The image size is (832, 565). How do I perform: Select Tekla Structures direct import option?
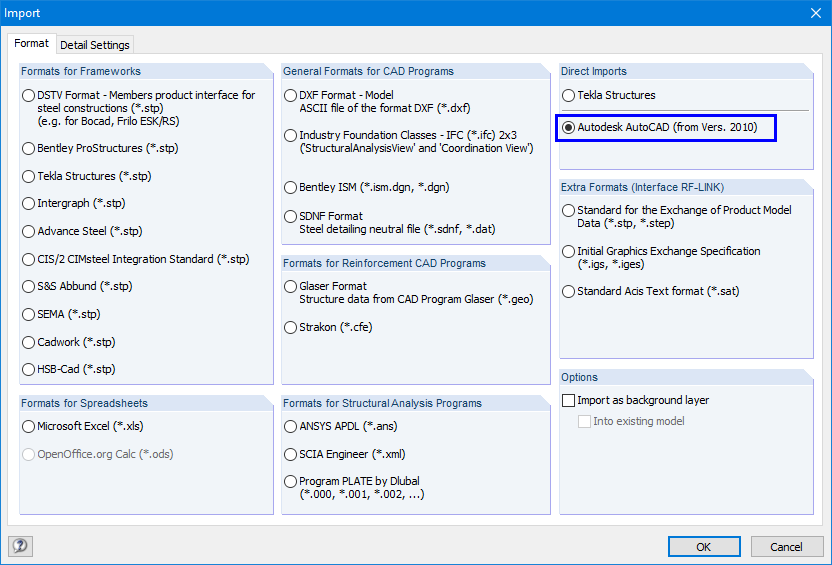(x=569, y=96)
